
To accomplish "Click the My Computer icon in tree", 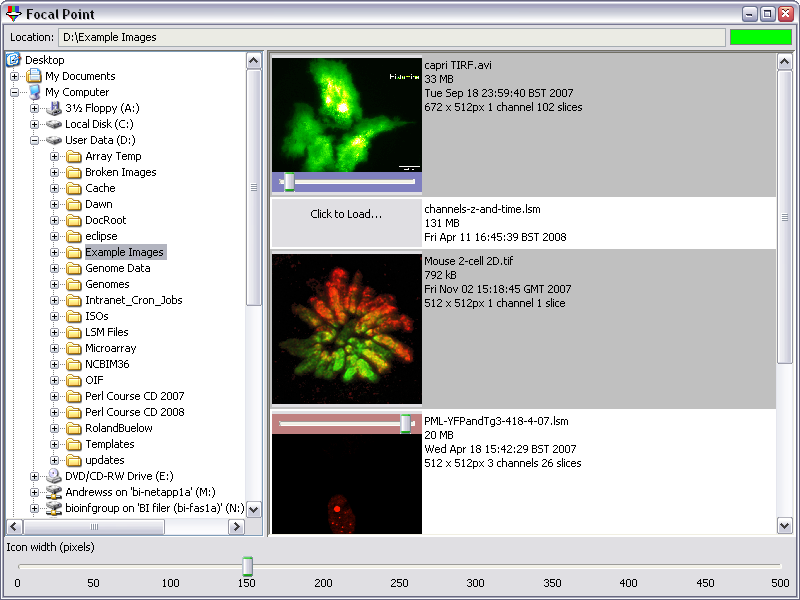I will pos(34,92).
